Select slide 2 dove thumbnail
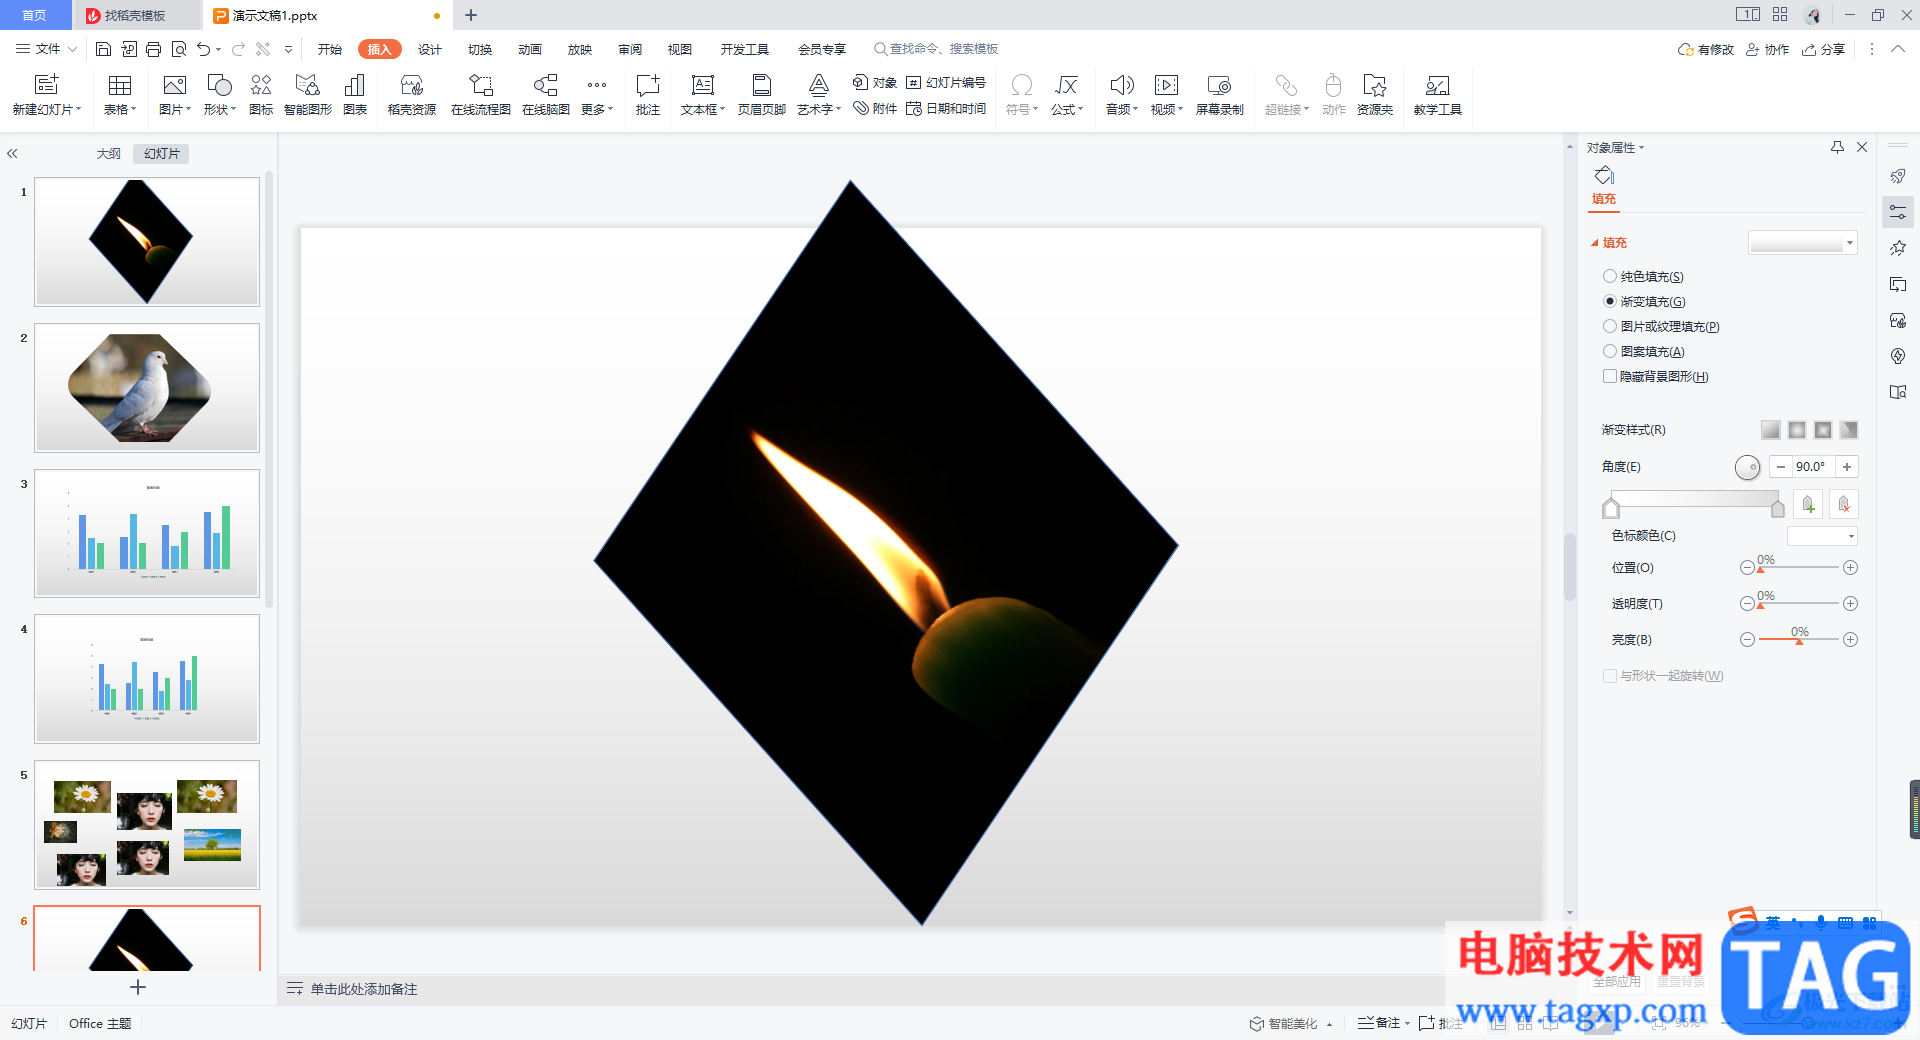Viewport: 1920px width, 1040px height. pos(147,387)
